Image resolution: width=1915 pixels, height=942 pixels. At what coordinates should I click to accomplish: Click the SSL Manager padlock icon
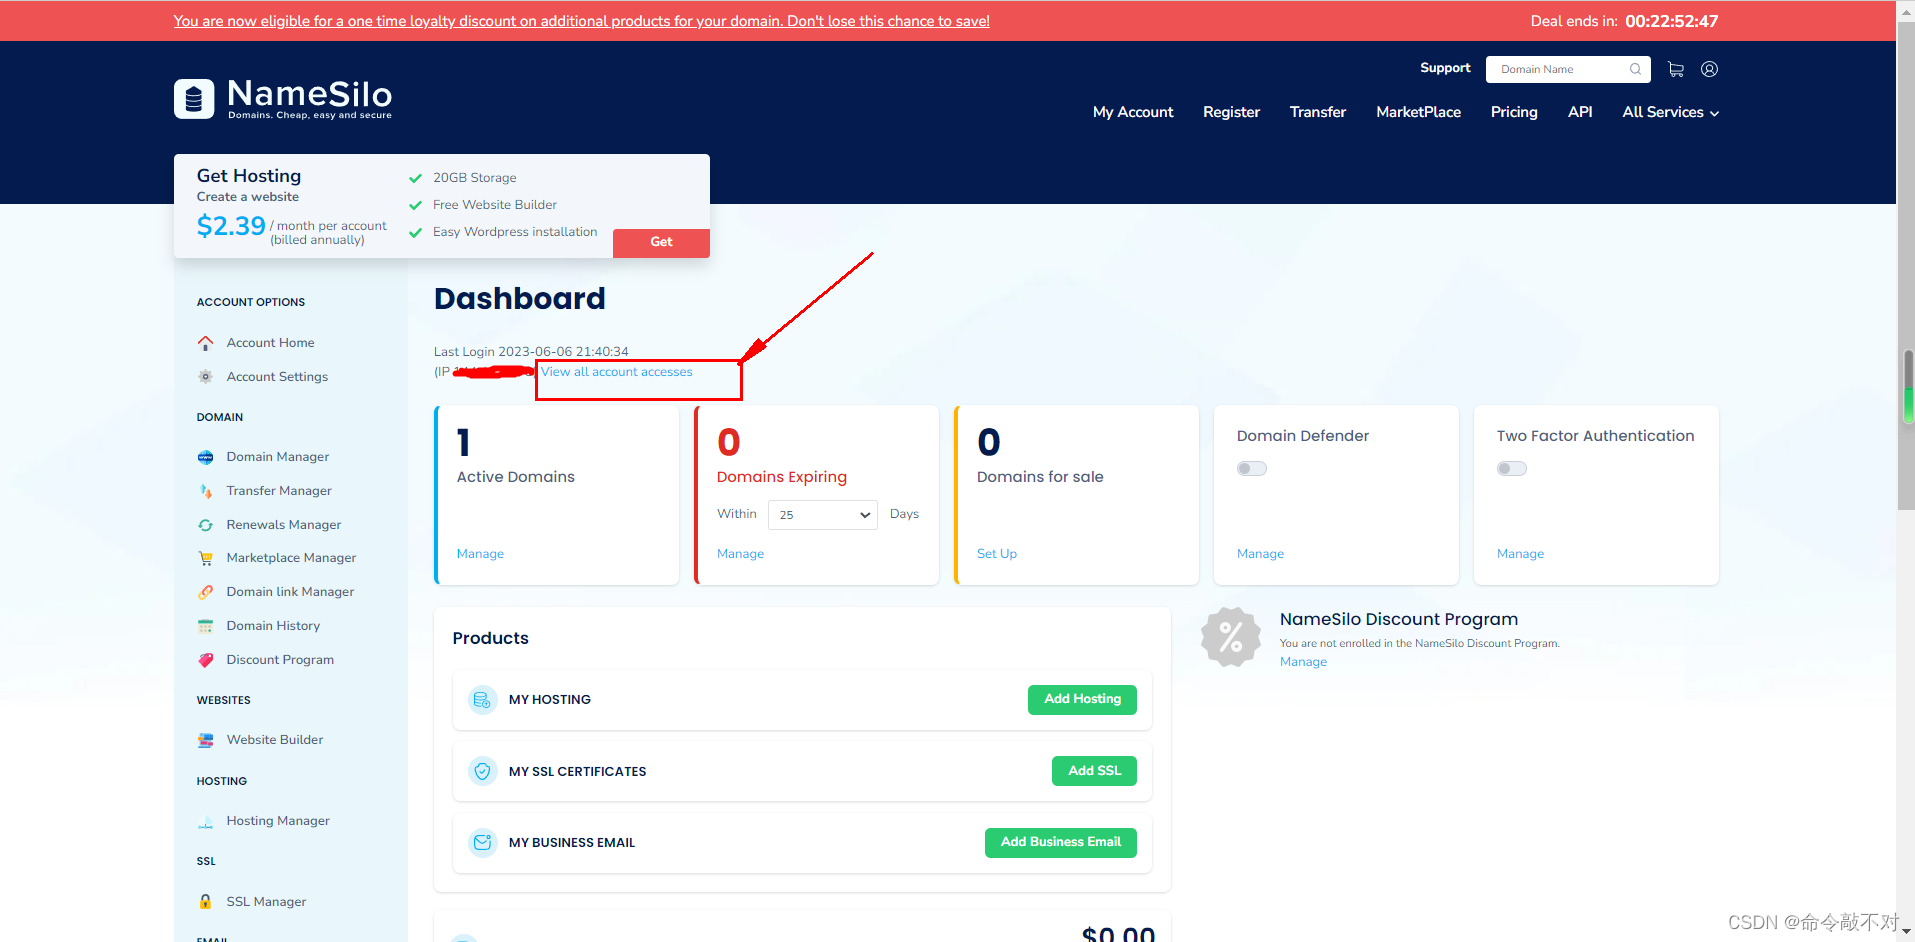[x=205, y=902]
